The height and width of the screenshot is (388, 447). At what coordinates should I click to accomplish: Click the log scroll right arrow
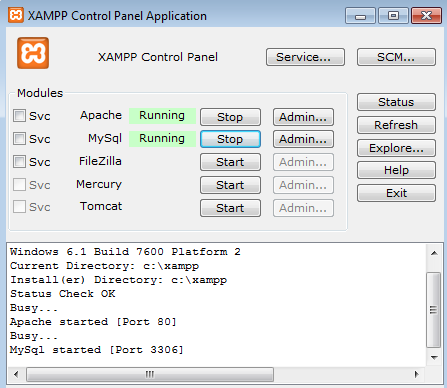[x=417, y=374]
